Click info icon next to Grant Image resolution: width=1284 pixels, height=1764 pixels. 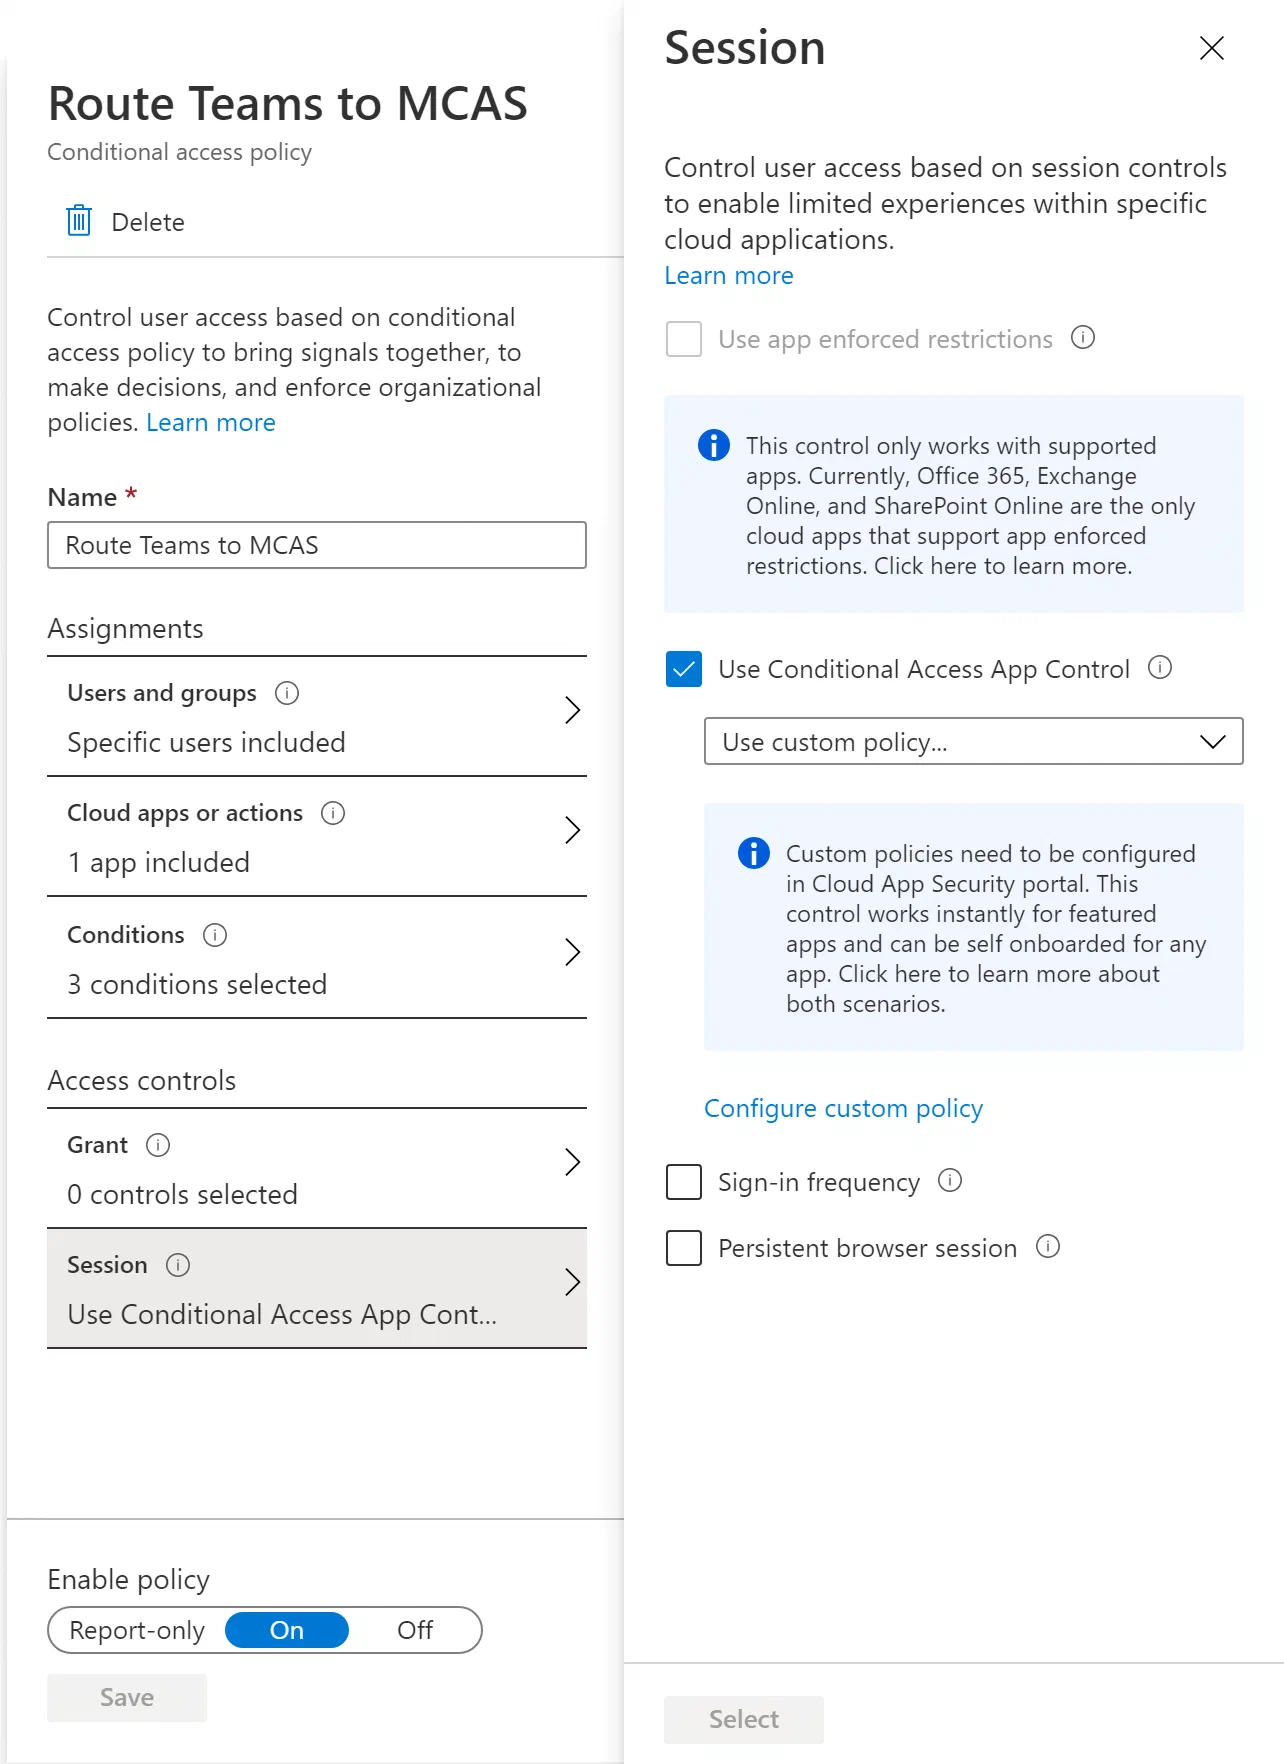click(158, 1145)
